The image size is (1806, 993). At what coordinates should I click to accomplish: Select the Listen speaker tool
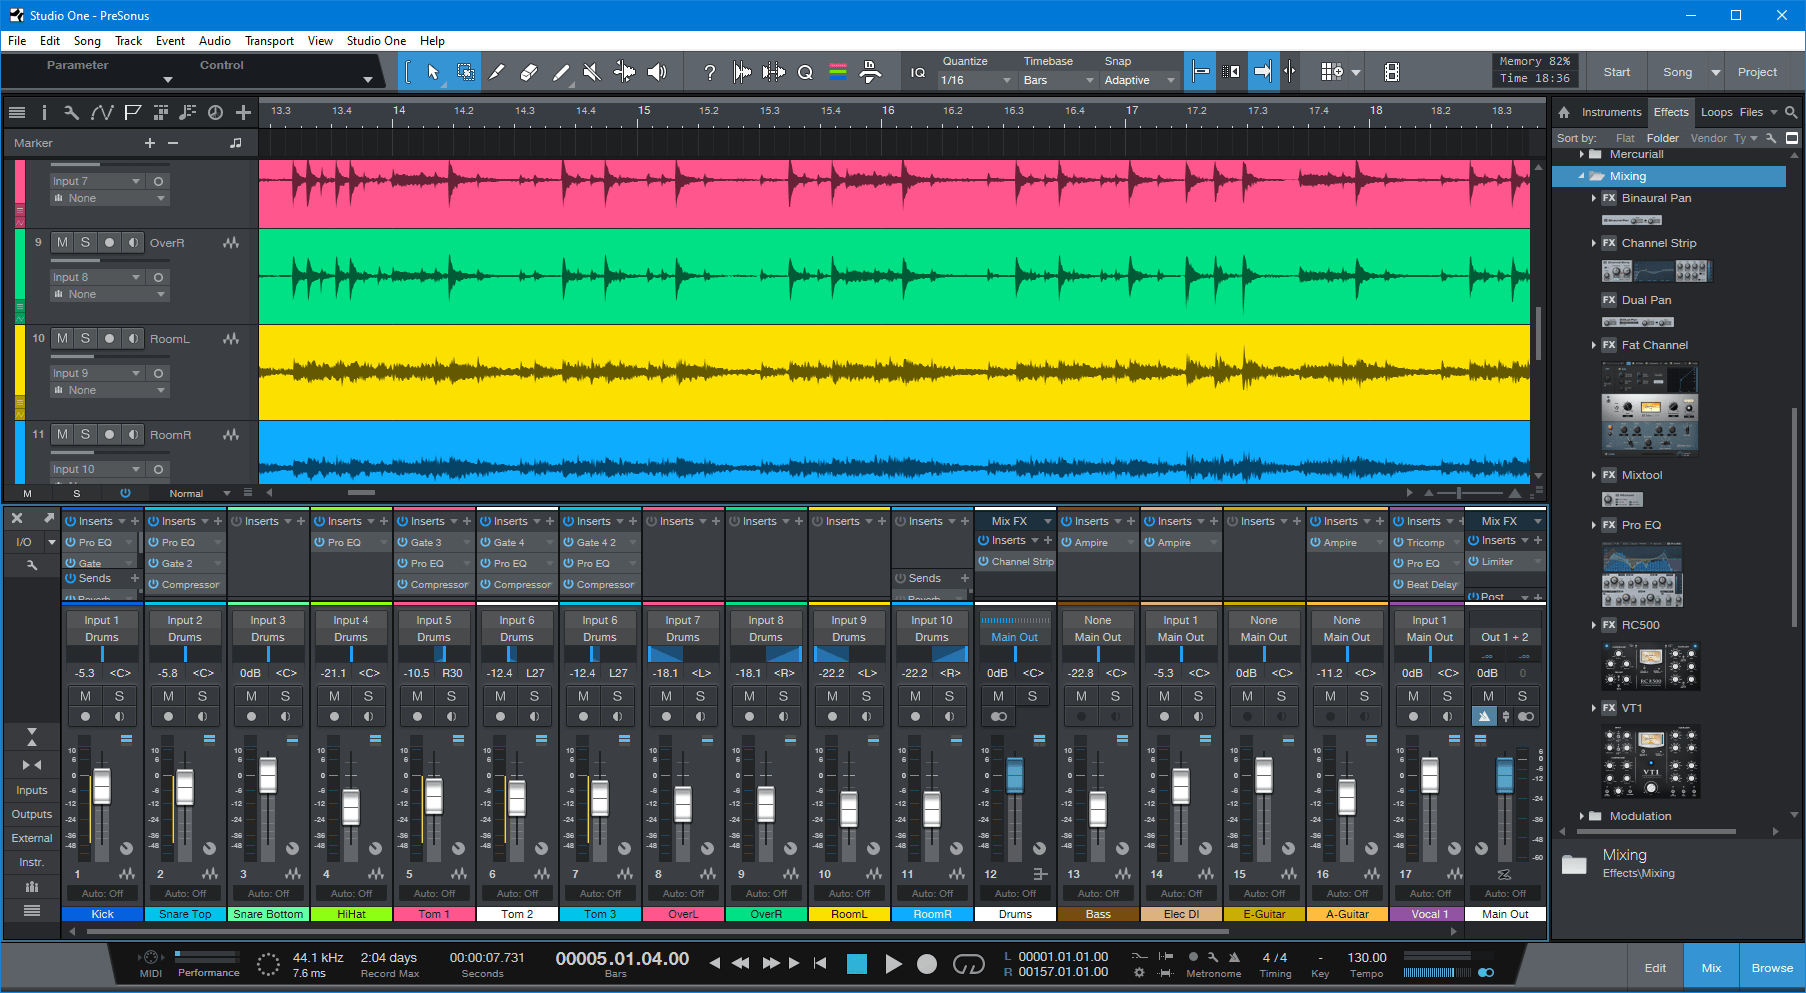pyautogui.click(x=657, y=72)
